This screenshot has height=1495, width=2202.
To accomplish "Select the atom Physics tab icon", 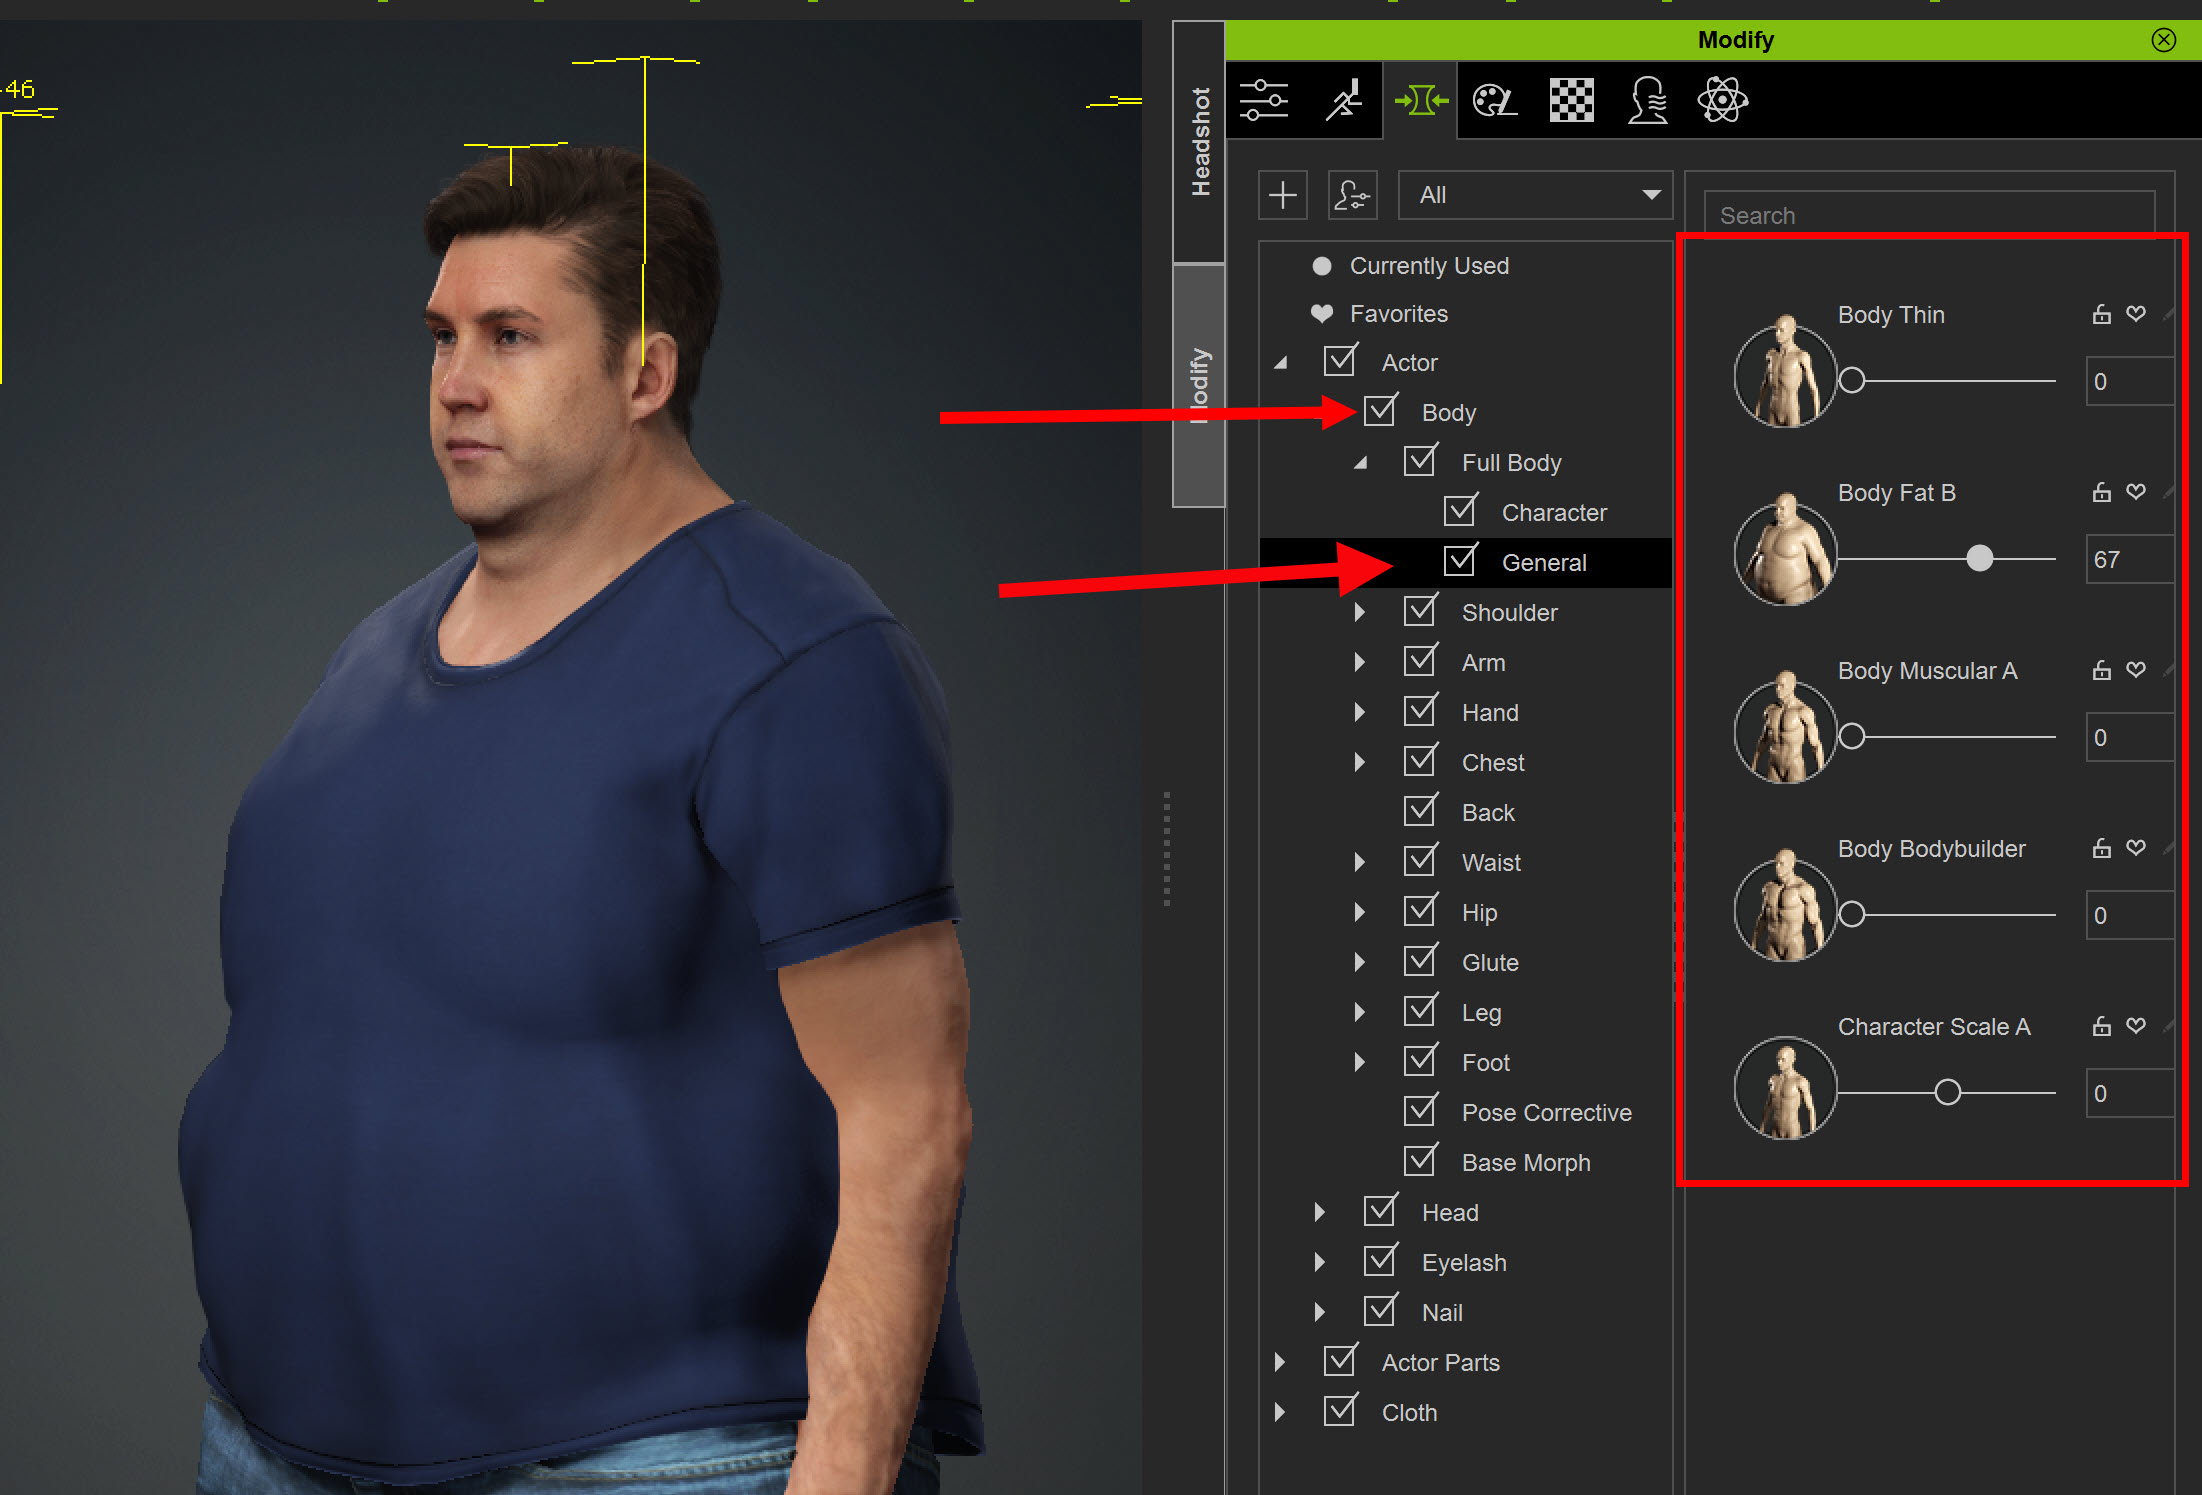I will click(x=1722, y=100).
